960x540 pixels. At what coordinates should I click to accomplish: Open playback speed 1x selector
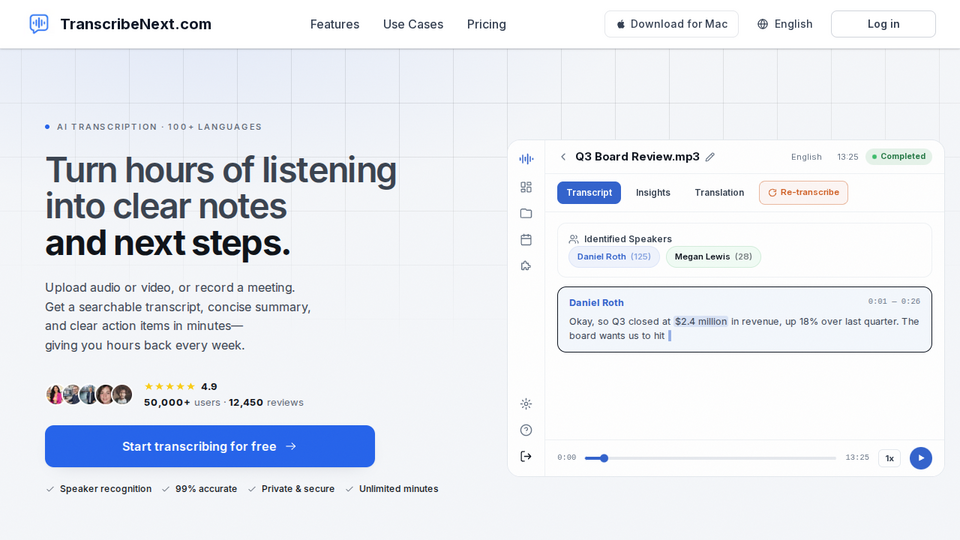point(890,458)
